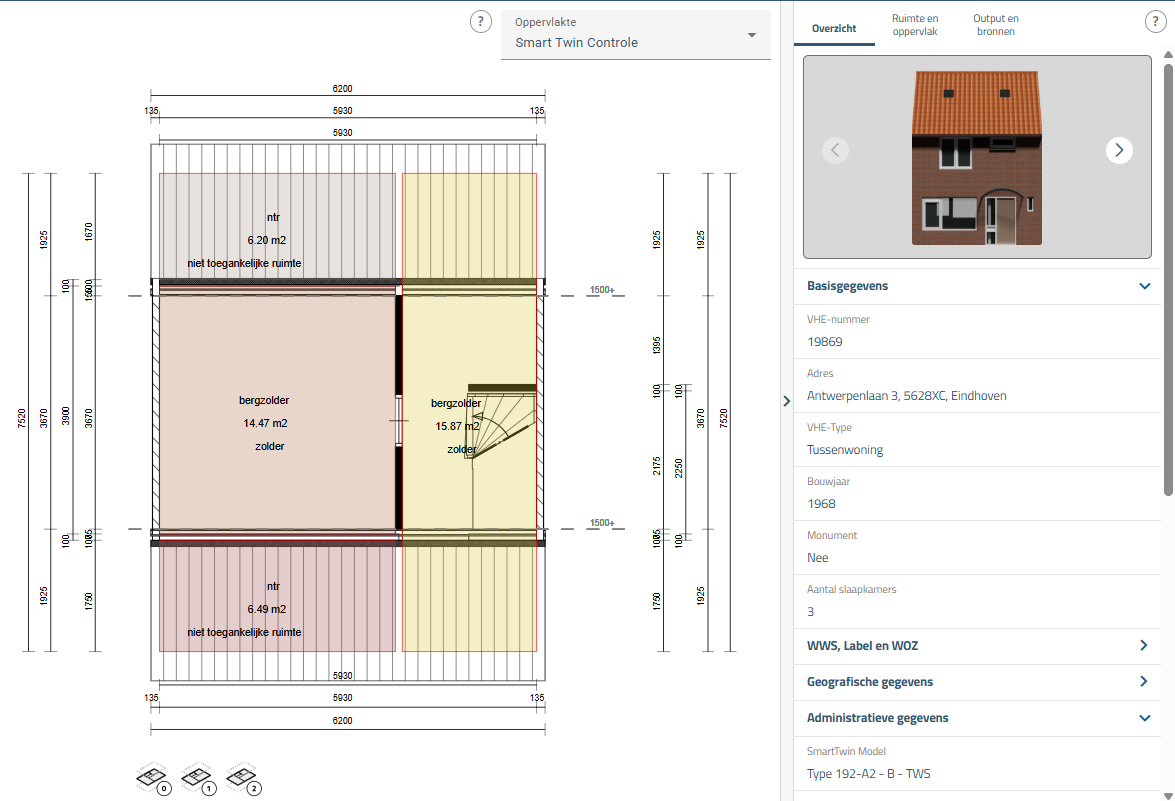Collapse the side panel using arrow handle
This screenshot has width=1175, height=801.
pyautogui.click(x=786, y=401)
